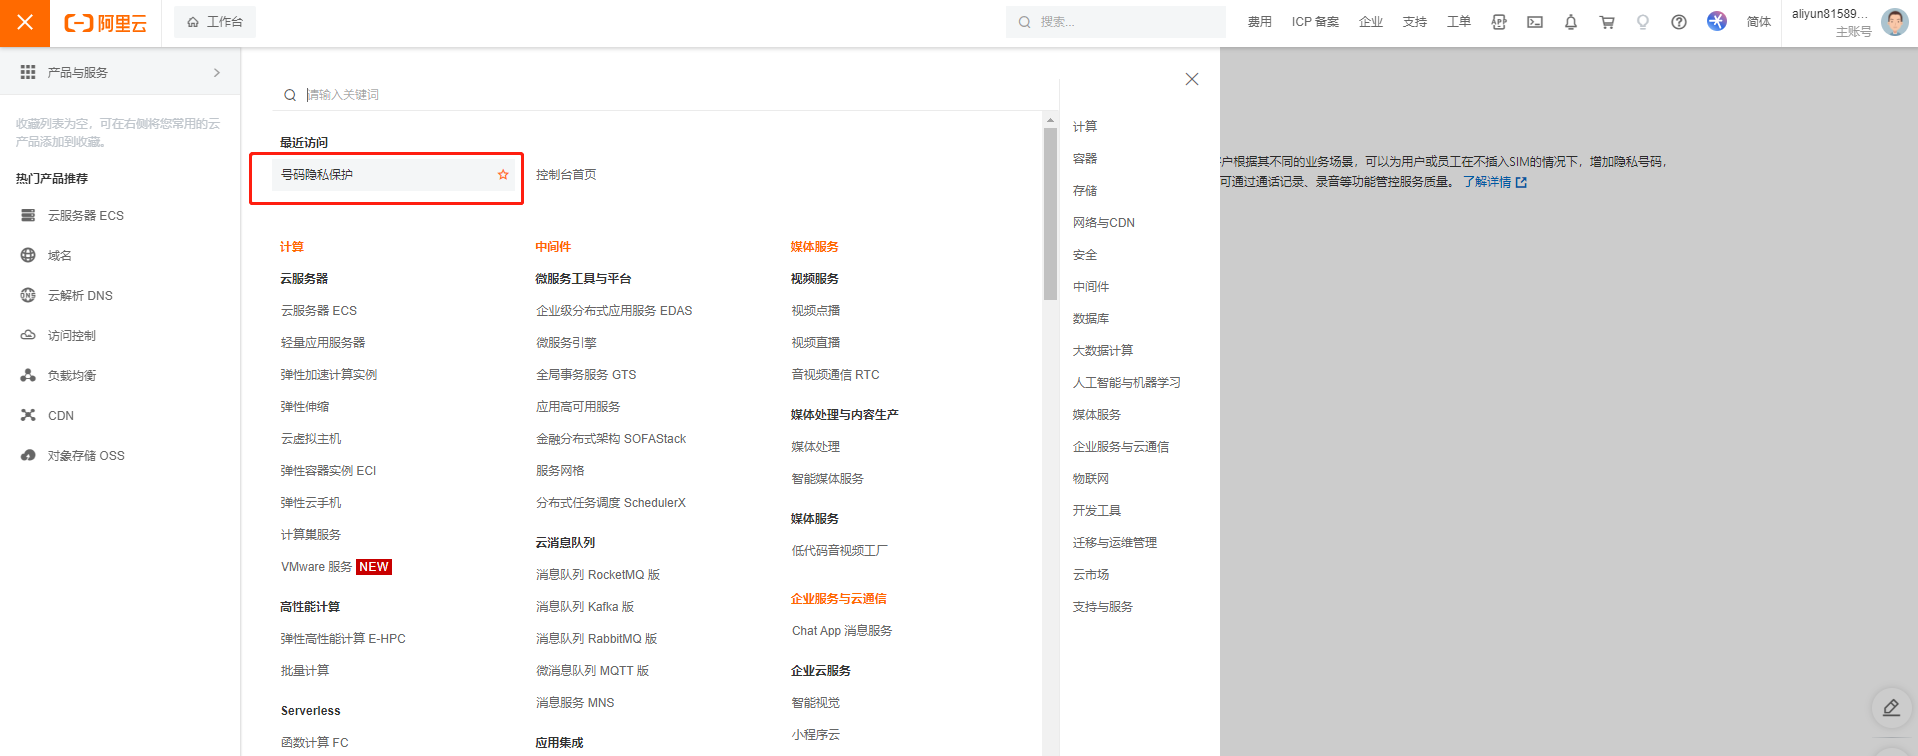Screen dimensions: 1918x756
Task: Click scrollbar up arrow in product list
Action: coord(1050,120)
